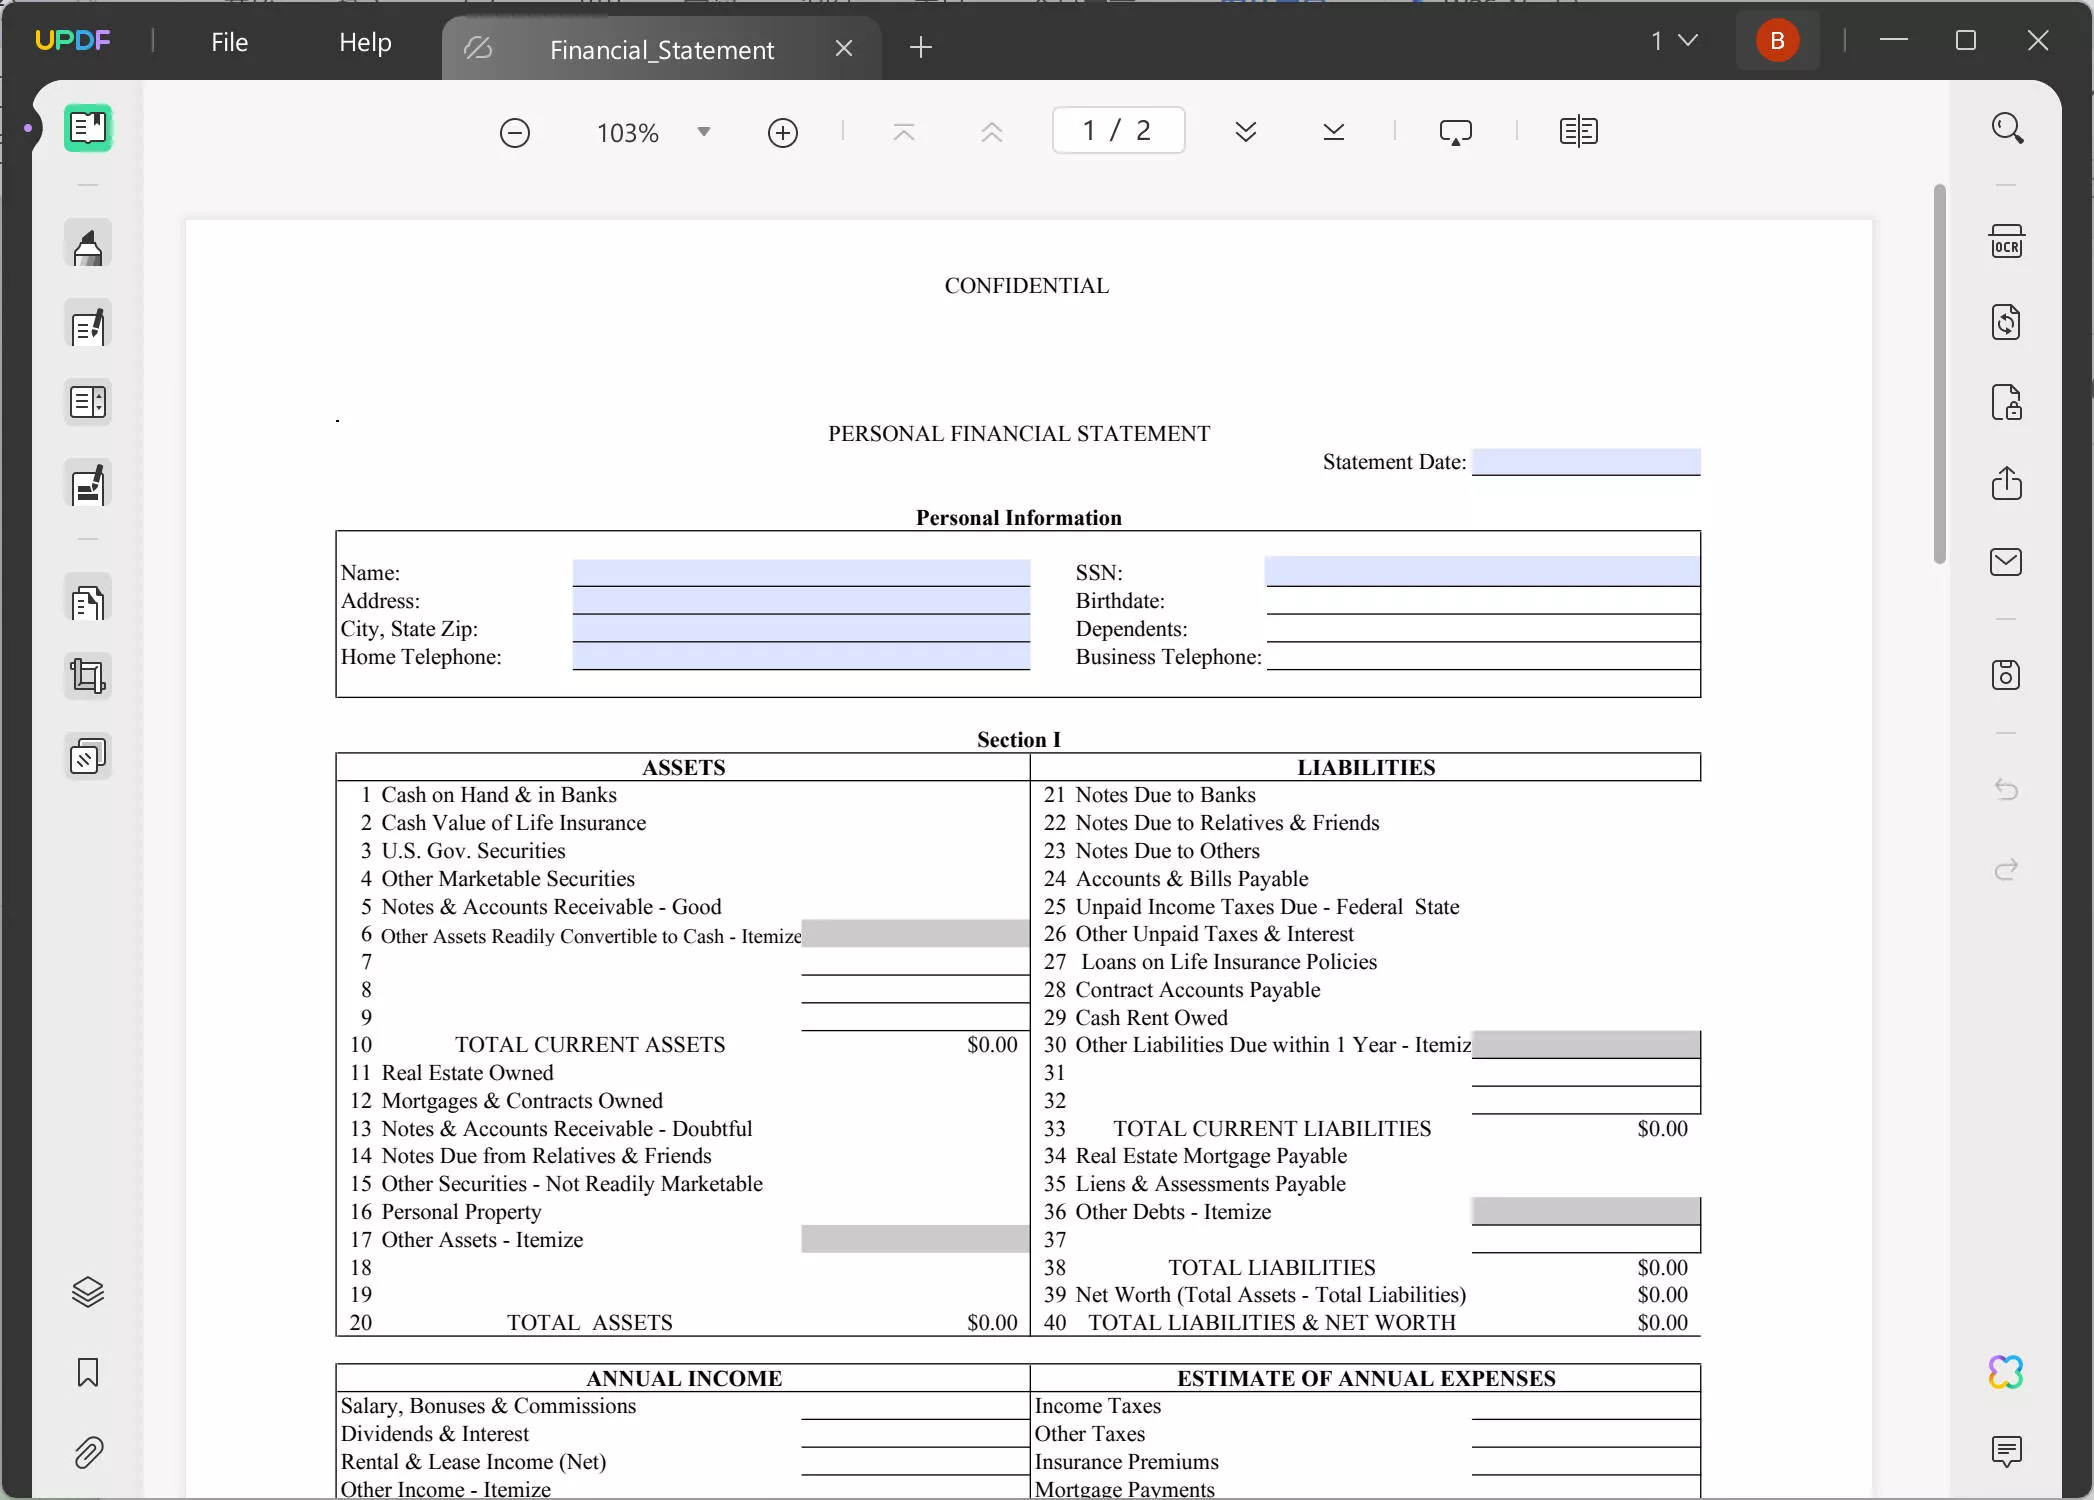Select the Comment highlighter tool
This screenshot has height=1500, width=2094.
pyautogui.click(x=88, y=245)
